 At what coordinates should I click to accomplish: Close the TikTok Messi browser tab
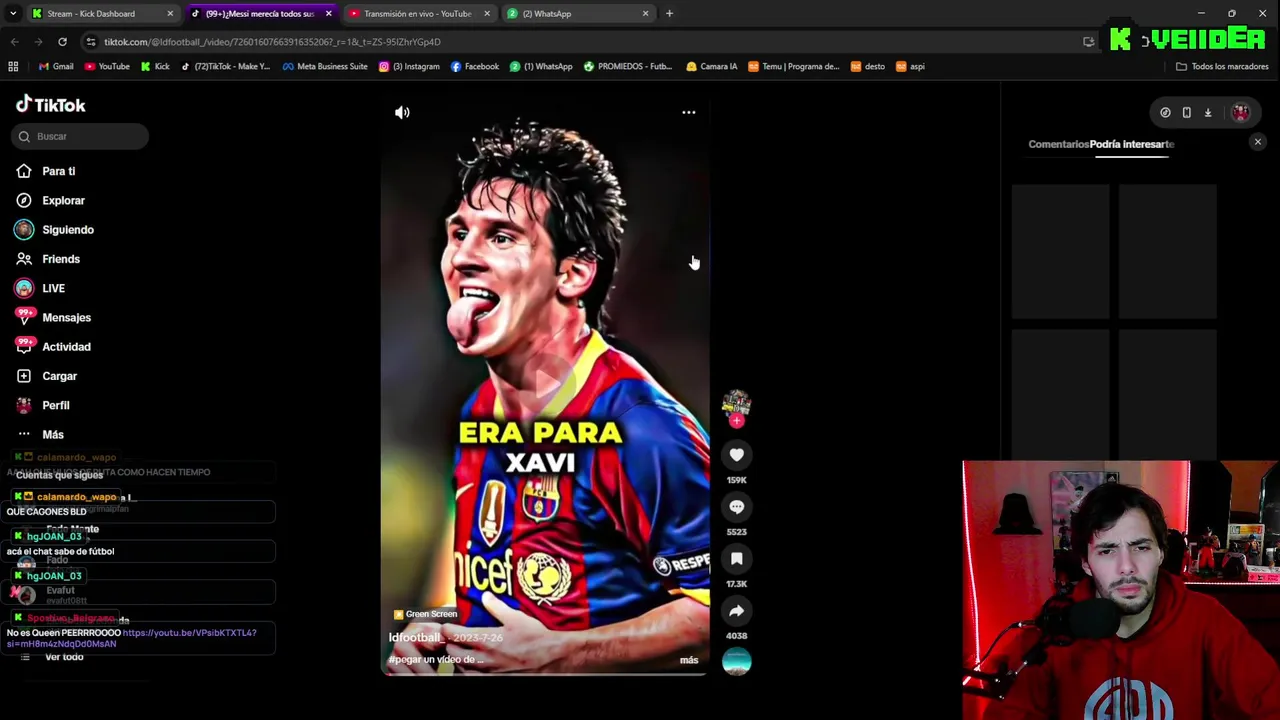tap(328, 14)
